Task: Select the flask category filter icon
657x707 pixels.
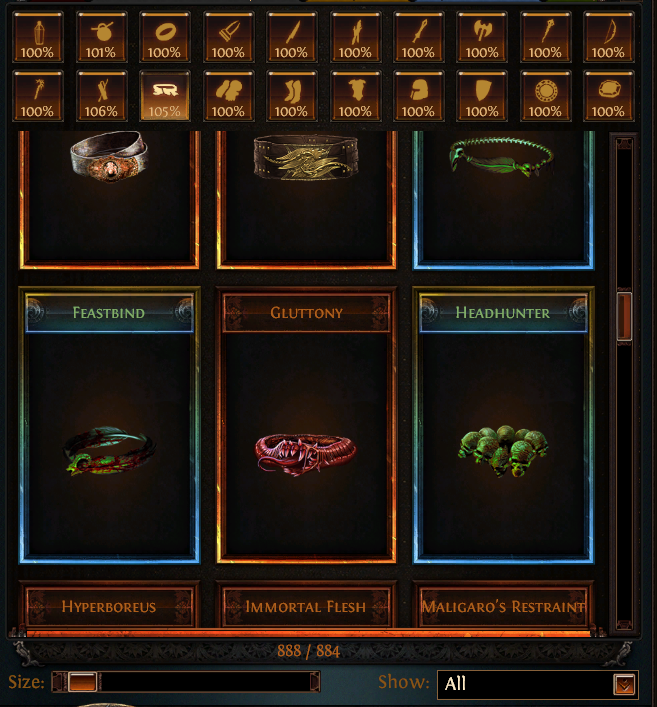Action: coord(37,37)
